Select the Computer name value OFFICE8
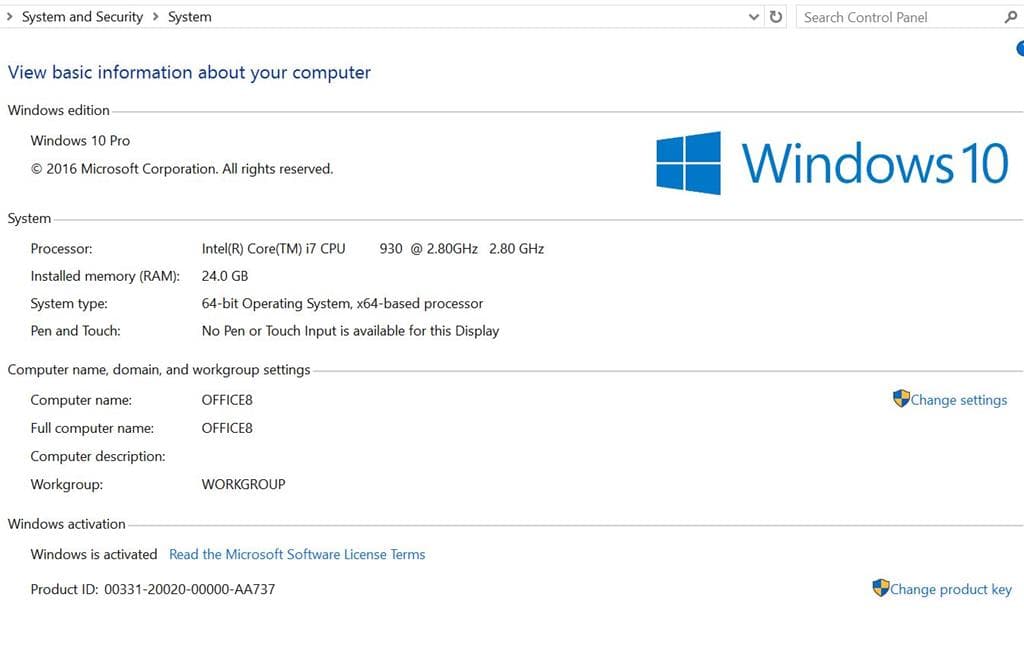Viewport: 1024px width, 670px height. click(227, 400)
